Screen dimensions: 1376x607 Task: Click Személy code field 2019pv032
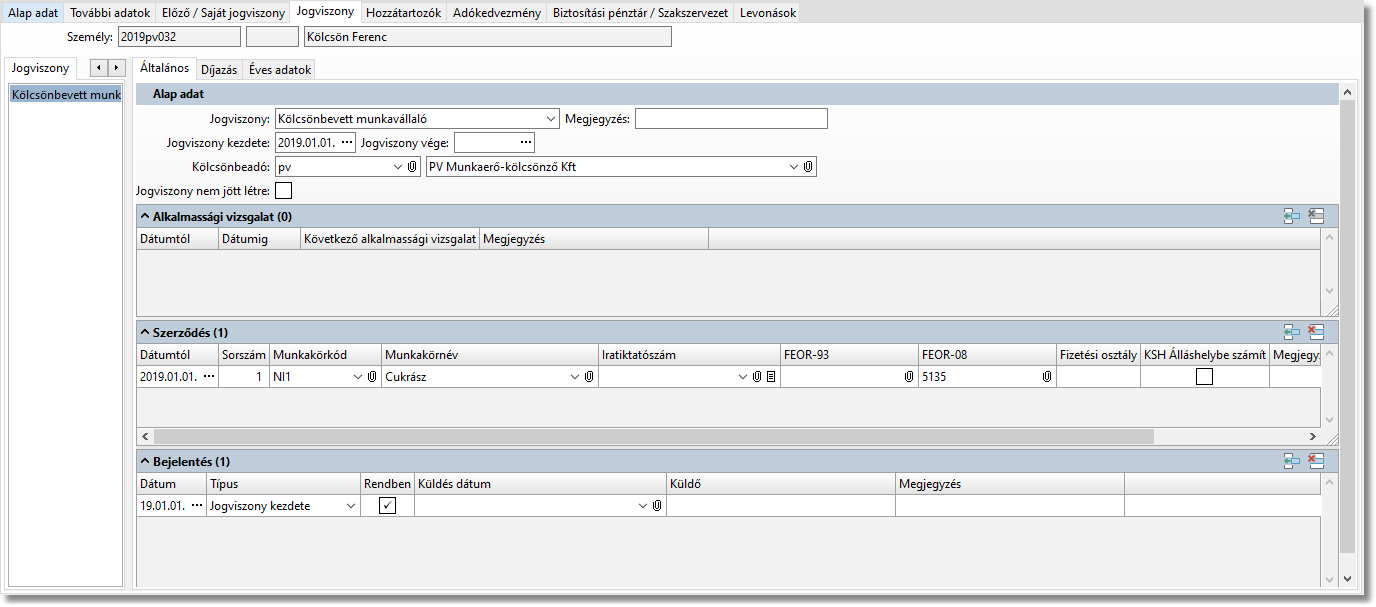coord(179,37)
